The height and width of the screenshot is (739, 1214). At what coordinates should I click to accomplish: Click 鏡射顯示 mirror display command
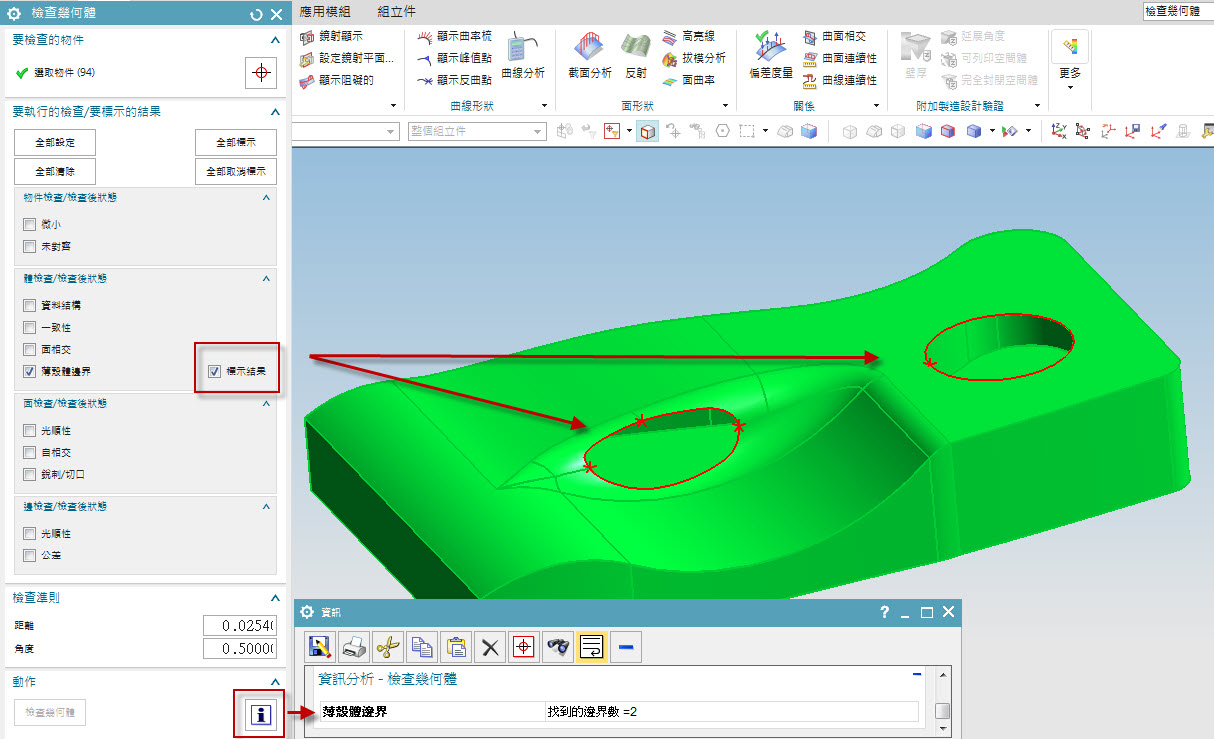click(x=332, y=36)
